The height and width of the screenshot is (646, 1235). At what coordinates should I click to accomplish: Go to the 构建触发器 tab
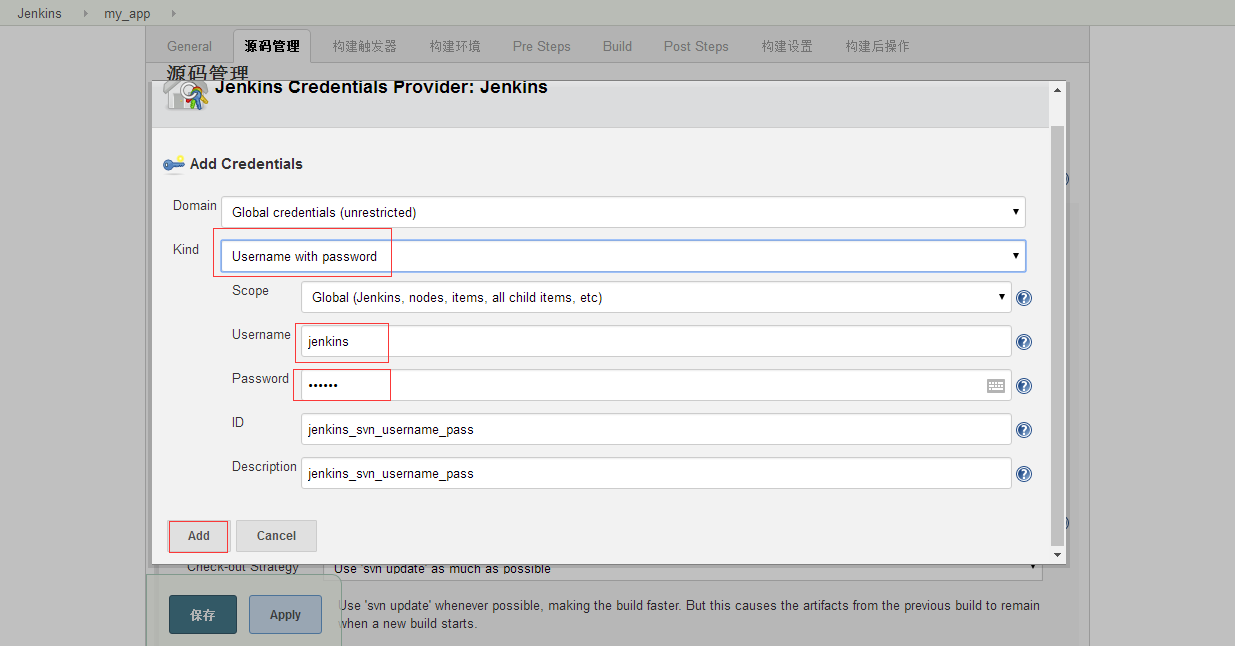tap(365, 46)
